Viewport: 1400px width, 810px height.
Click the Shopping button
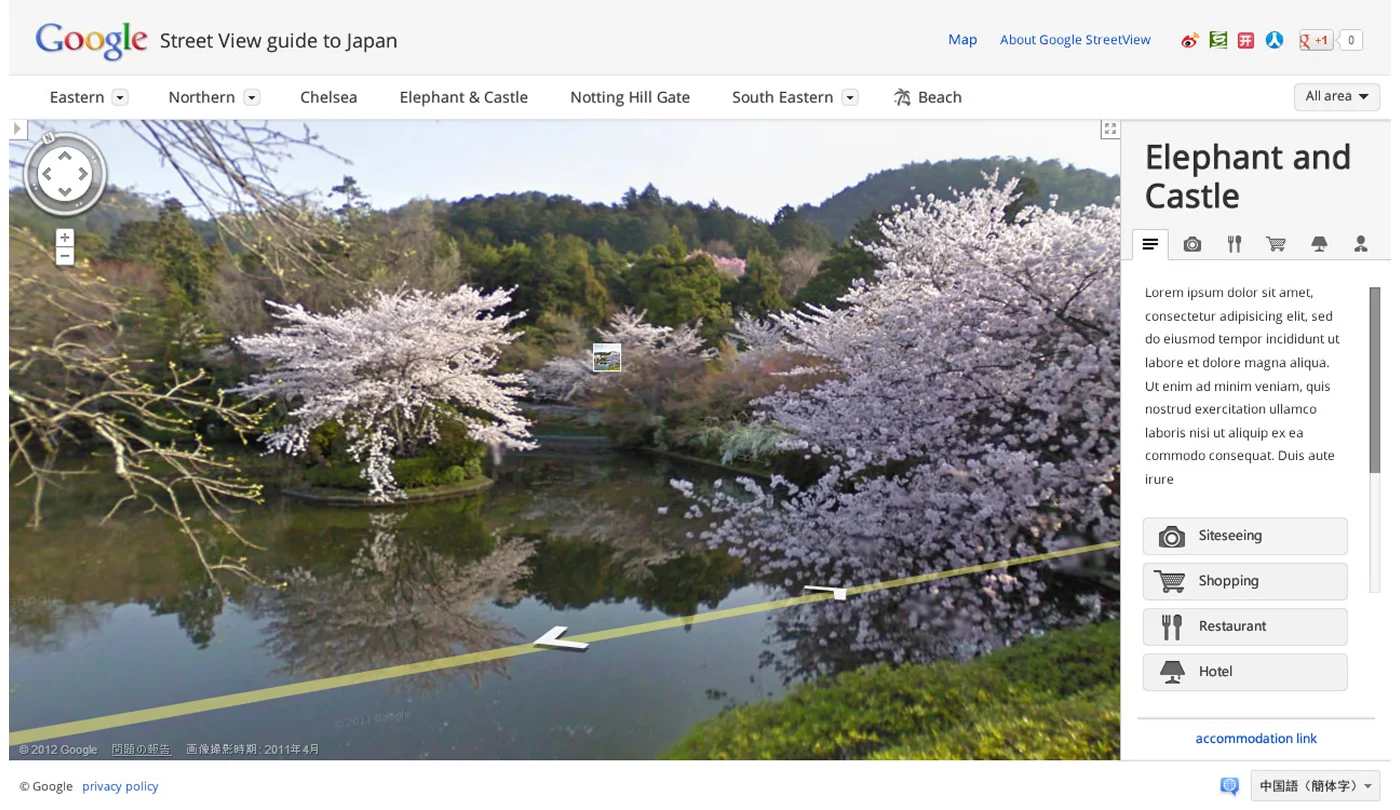pyautogui.click(x=1245, y=581)
